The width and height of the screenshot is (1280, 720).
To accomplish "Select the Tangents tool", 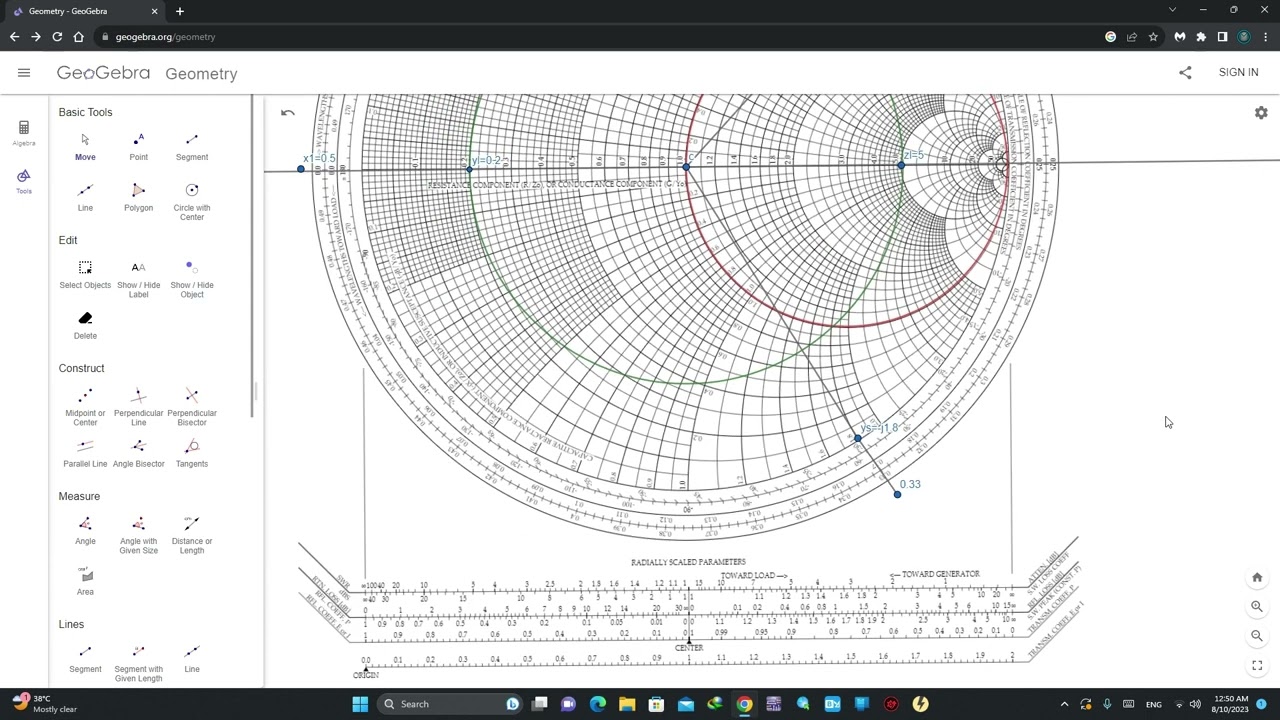I will tap(192, 453).
